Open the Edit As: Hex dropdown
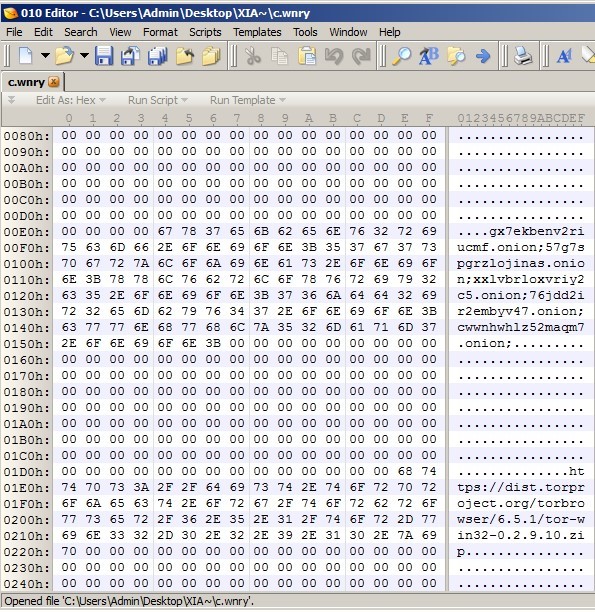The width and height of the screenshot is (595, 612). coord(71,100)
